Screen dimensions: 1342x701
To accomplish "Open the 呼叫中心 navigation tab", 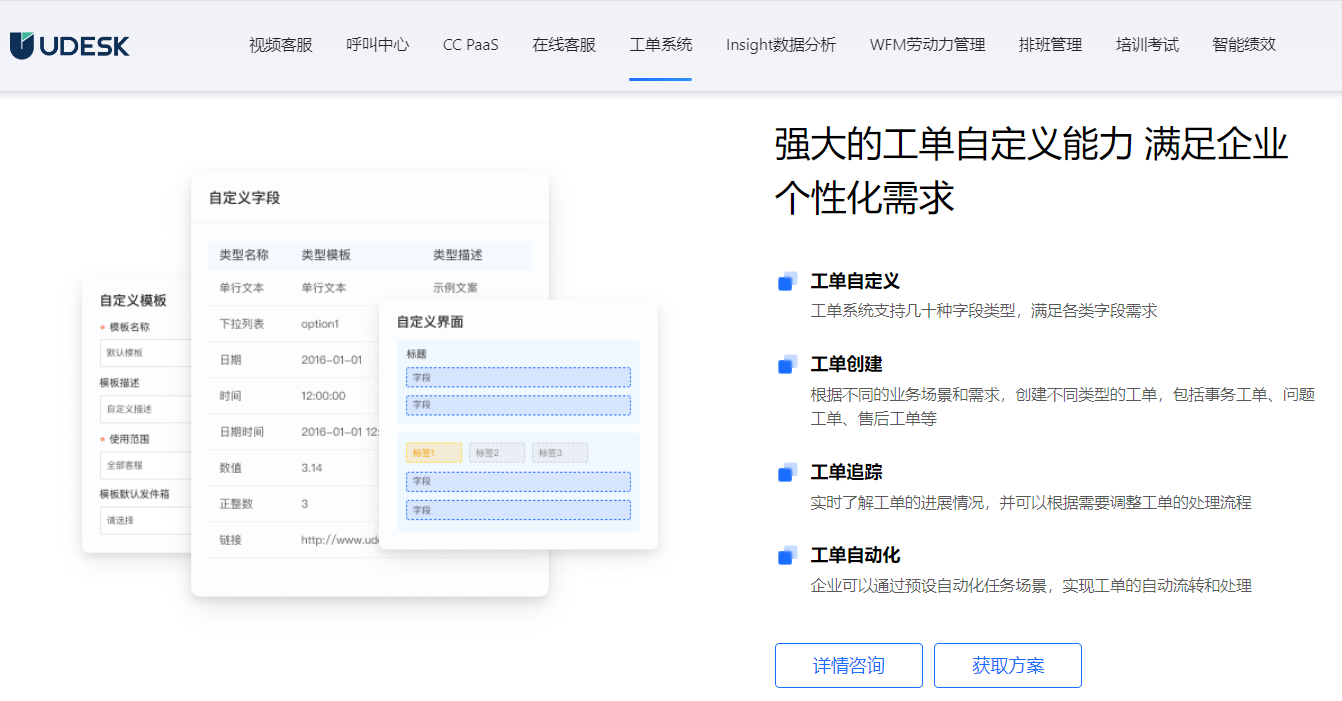I will point(377,45).
